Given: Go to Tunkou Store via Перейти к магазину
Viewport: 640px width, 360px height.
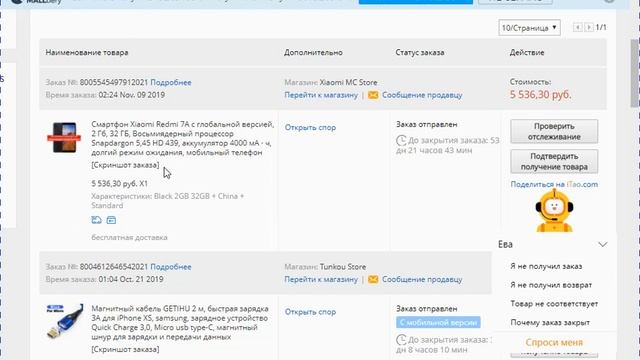Looking at the screenshot, I should pyautogui.click(x=321, y=280).
